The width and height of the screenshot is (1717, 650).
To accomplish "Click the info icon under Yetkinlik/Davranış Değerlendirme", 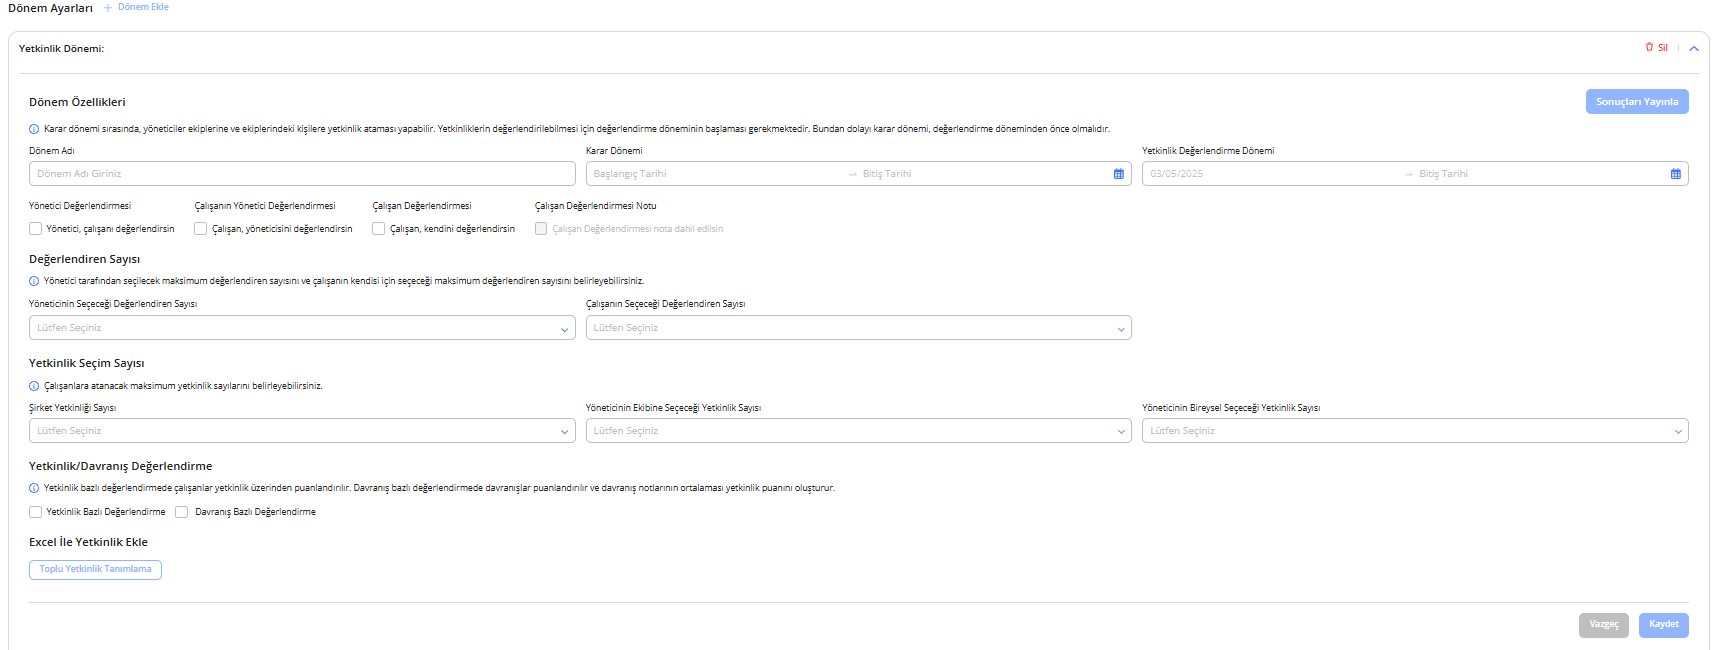I will coord(34,488).
